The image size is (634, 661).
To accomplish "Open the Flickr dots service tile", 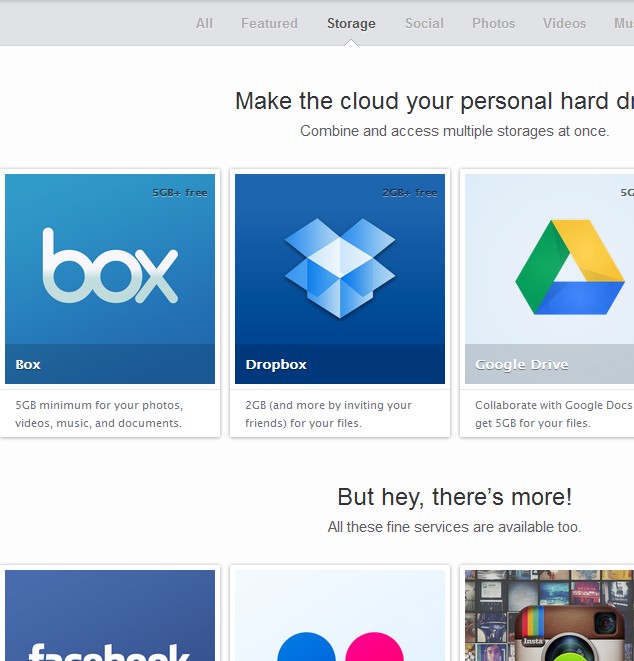I will (340, 615).
